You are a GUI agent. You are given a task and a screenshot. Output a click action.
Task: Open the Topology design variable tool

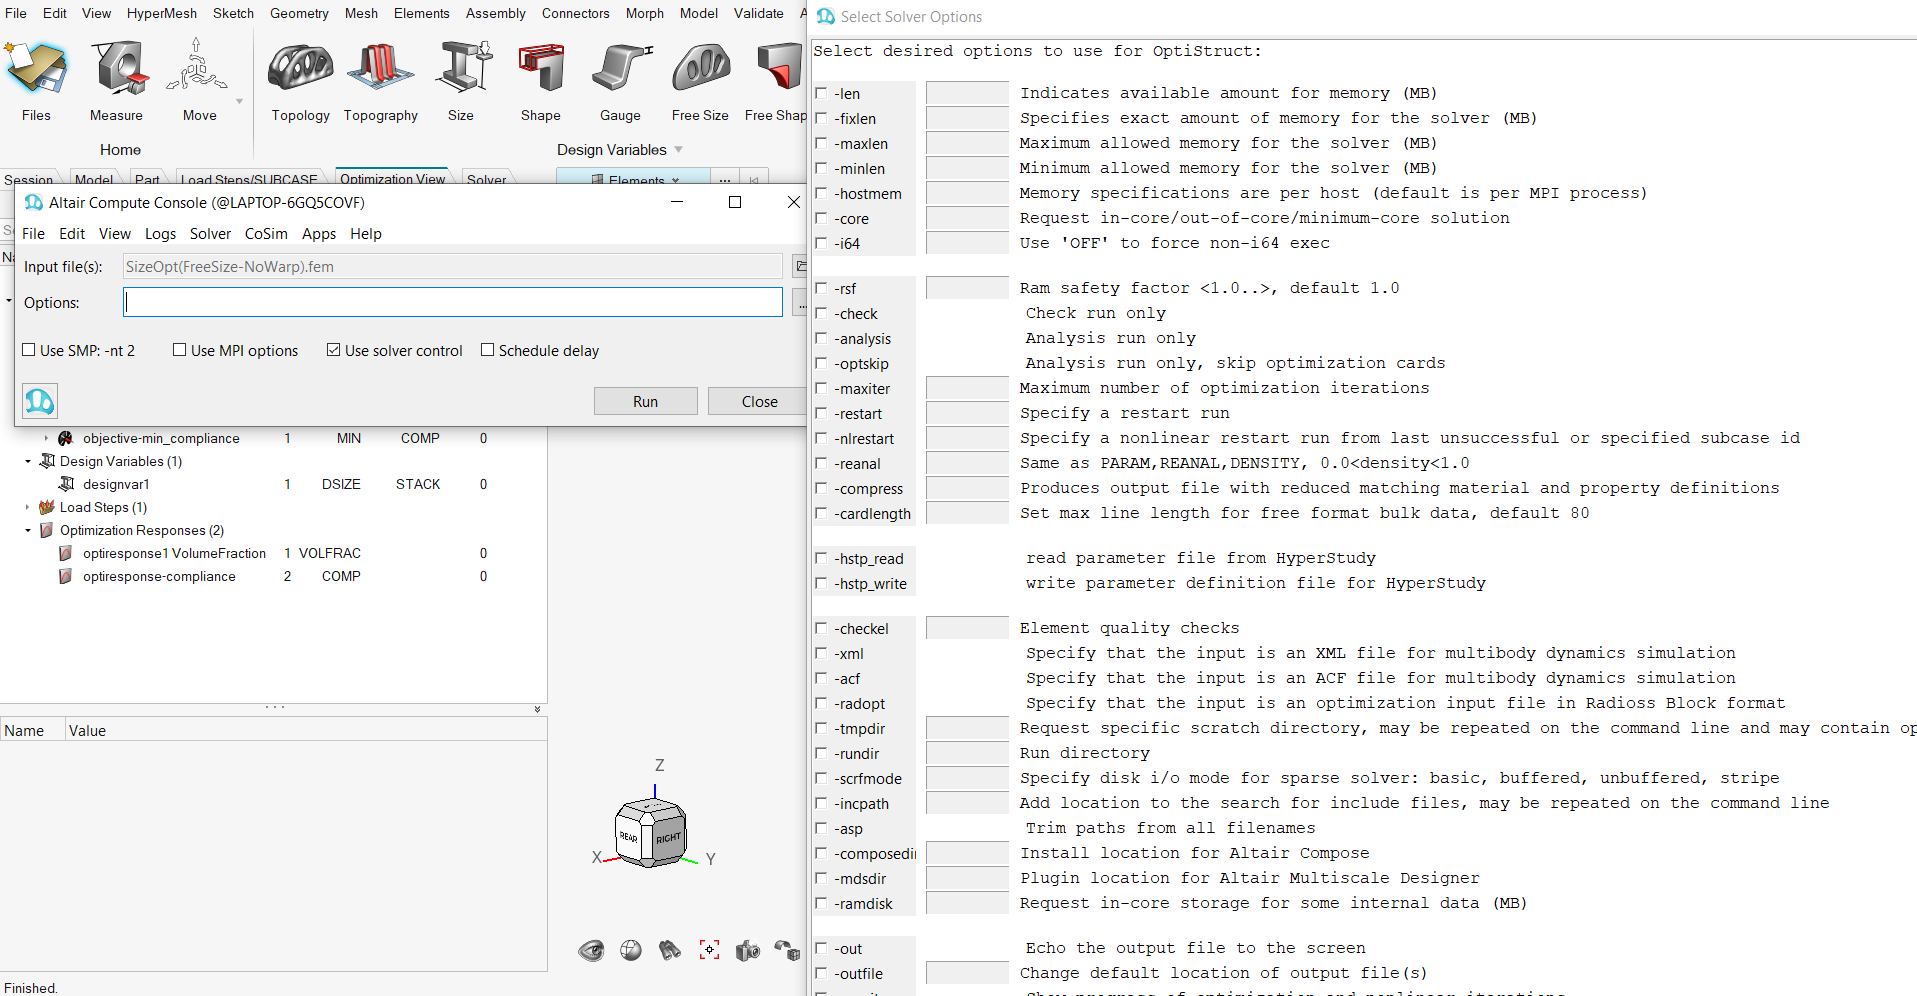coord(300,80)
